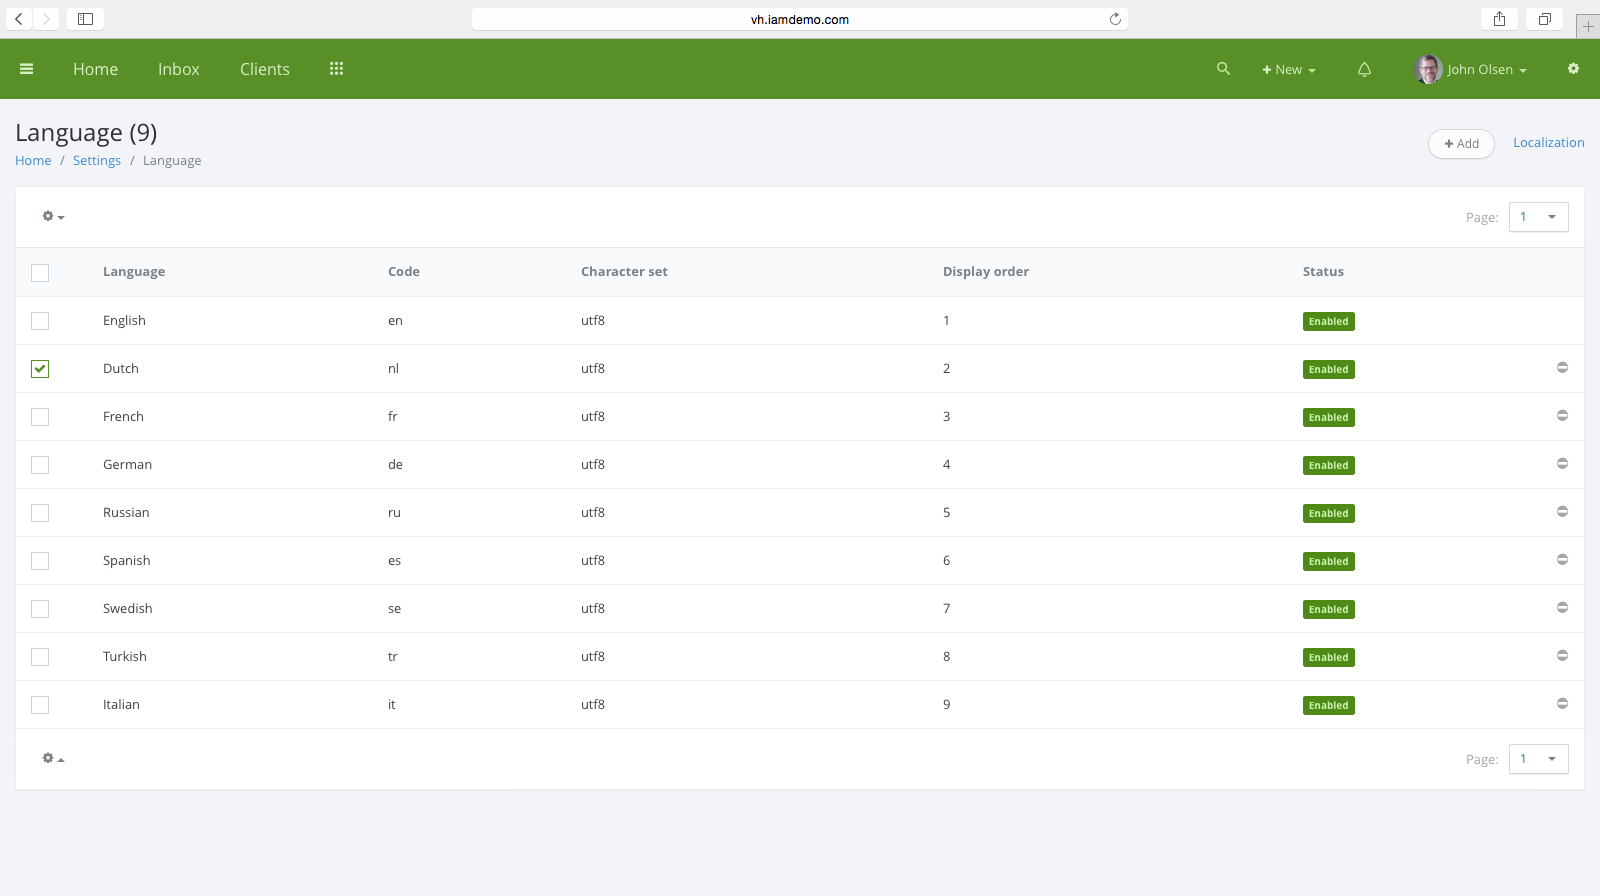Expand the New dropdown menu
The width and height of the screenshot is (1600, 896).
pyautogui.click(x=1289, y=70)
